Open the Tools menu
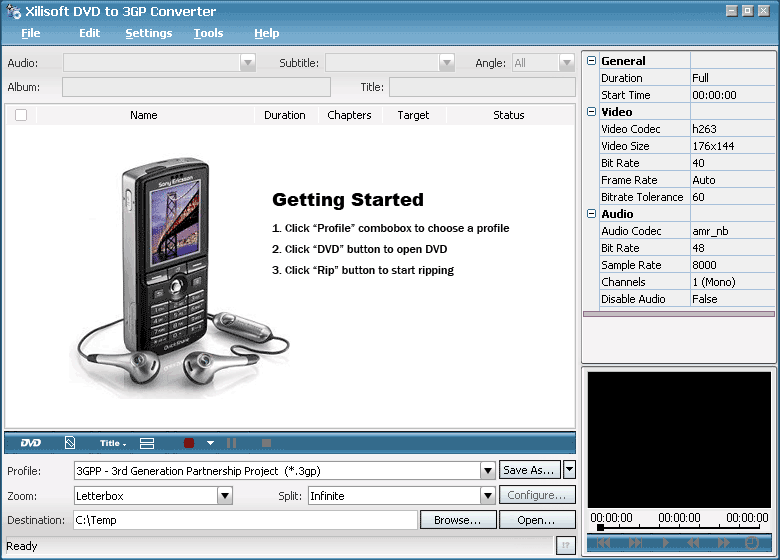 pyautogui.click(x=208, y=33)
